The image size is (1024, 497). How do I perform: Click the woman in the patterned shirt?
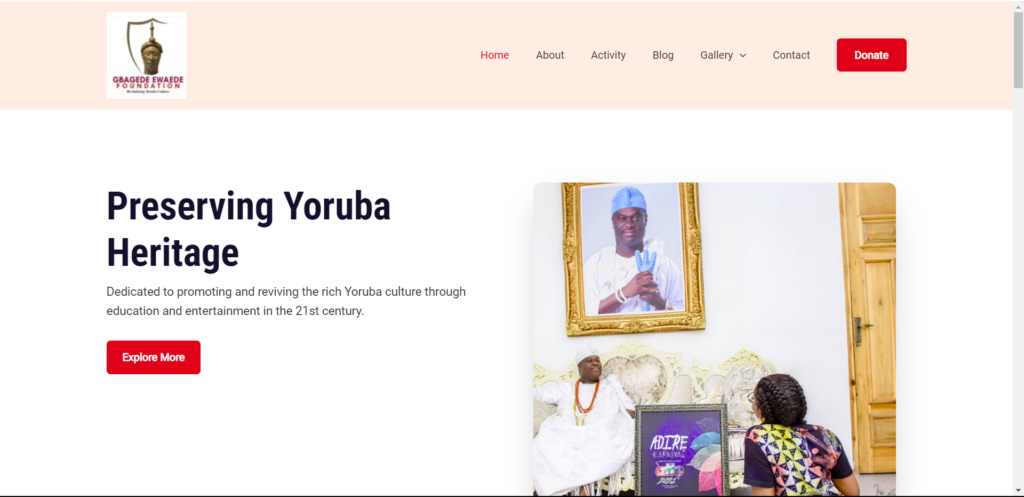coord(797,436)
